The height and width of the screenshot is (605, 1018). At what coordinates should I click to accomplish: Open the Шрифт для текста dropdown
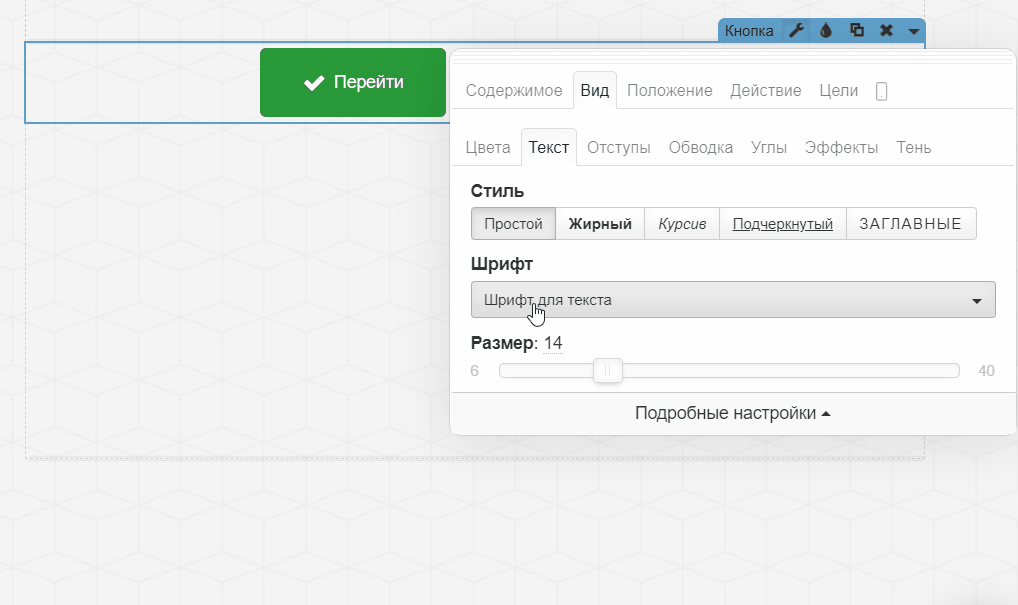[x=733, y=300]
